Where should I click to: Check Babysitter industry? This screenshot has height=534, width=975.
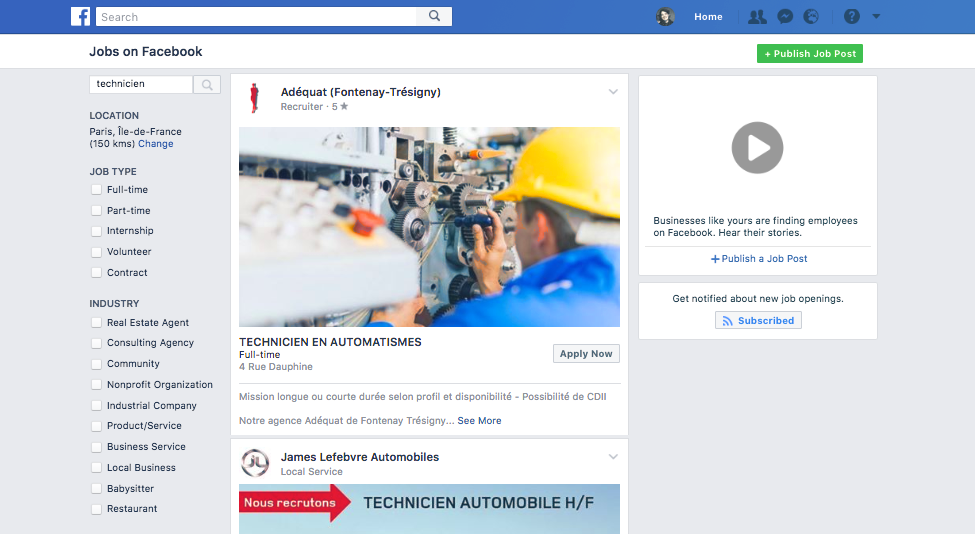(96, 489)
